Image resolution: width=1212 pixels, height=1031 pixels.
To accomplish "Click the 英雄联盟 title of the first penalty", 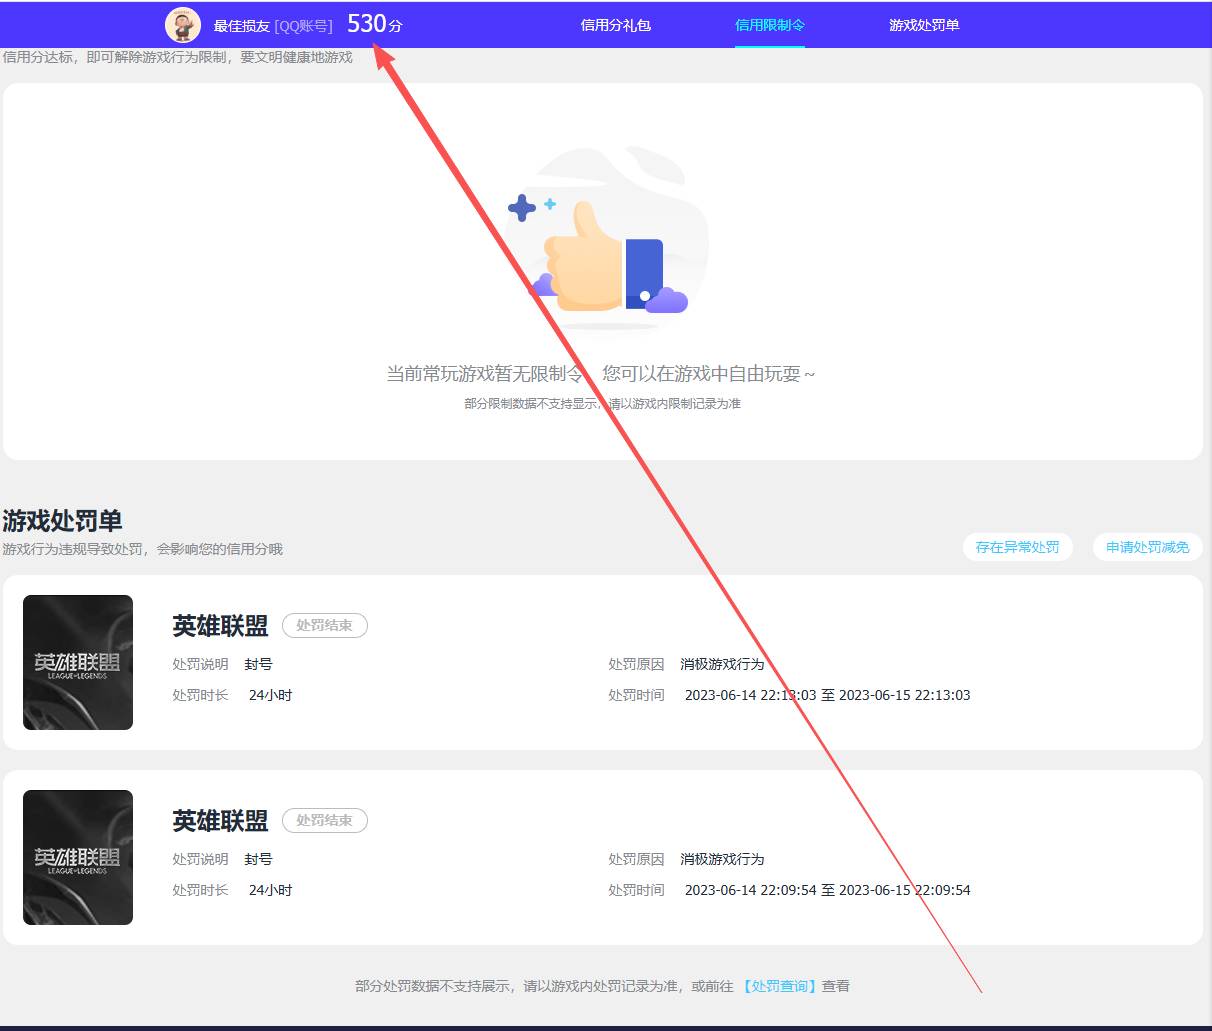I will pyautogui.click(x=219, y=625).
